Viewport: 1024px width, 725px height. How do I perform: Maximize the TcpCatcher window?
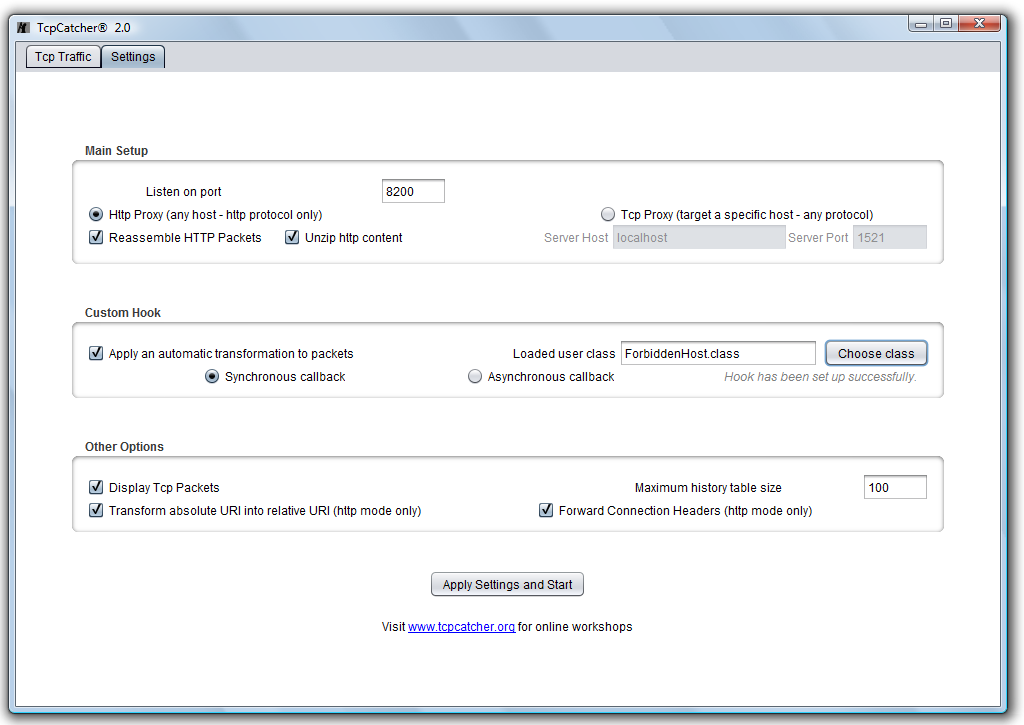(945, 24)
